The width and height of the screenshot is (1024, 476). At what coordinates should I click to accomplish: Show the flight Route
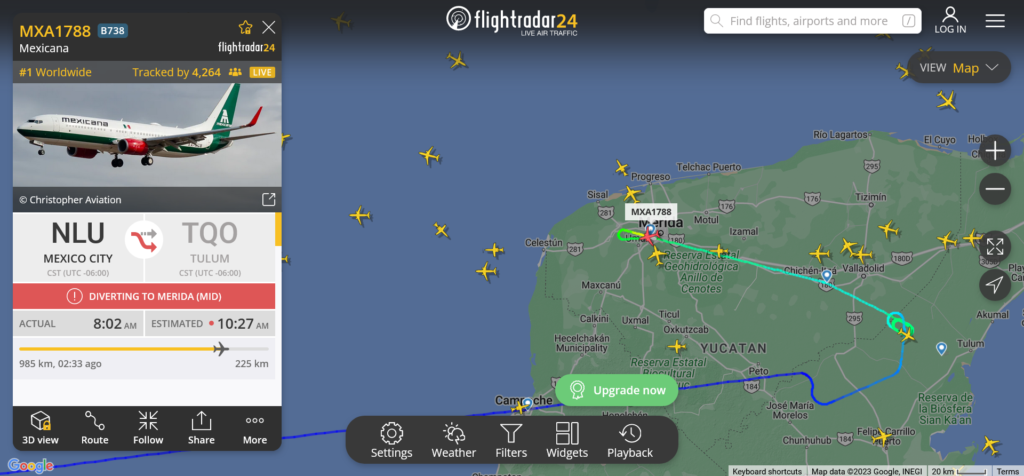tap(95, 428)
